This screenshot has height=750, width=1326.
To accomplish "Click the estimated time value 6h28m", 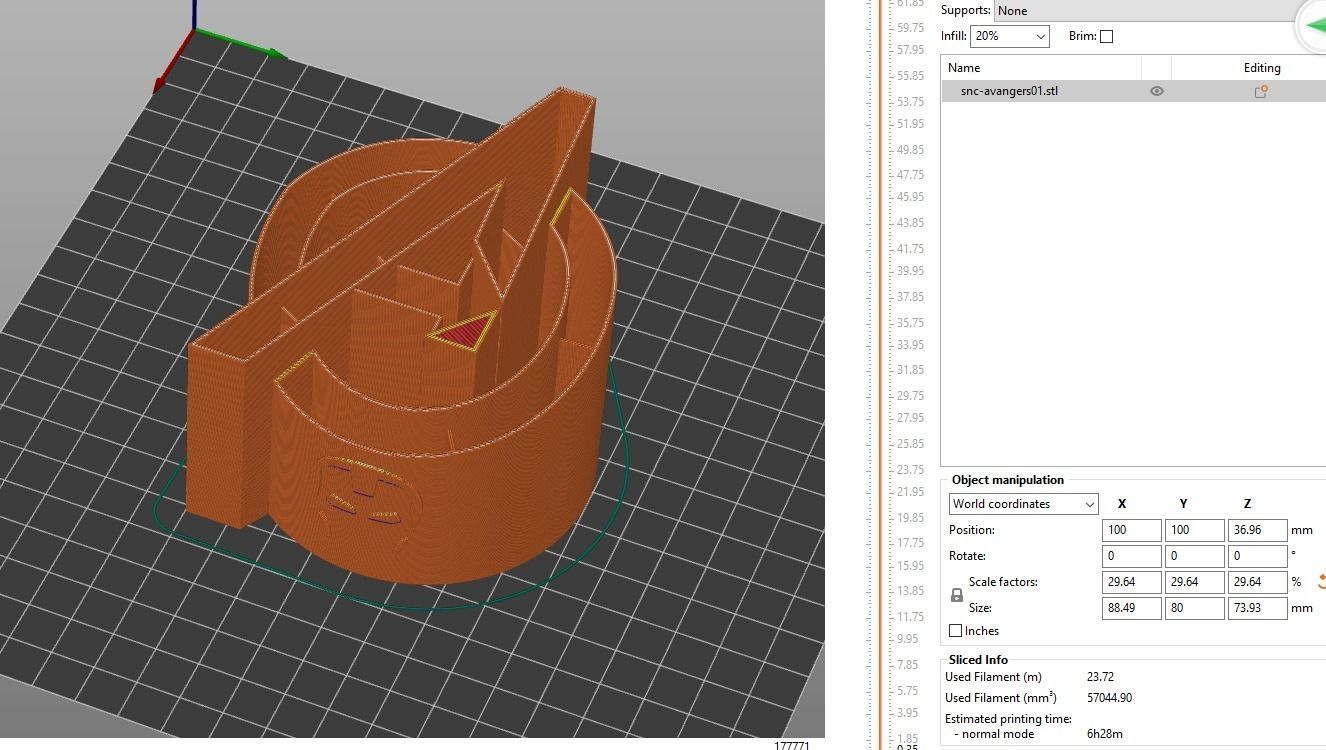I will 1104,734.
